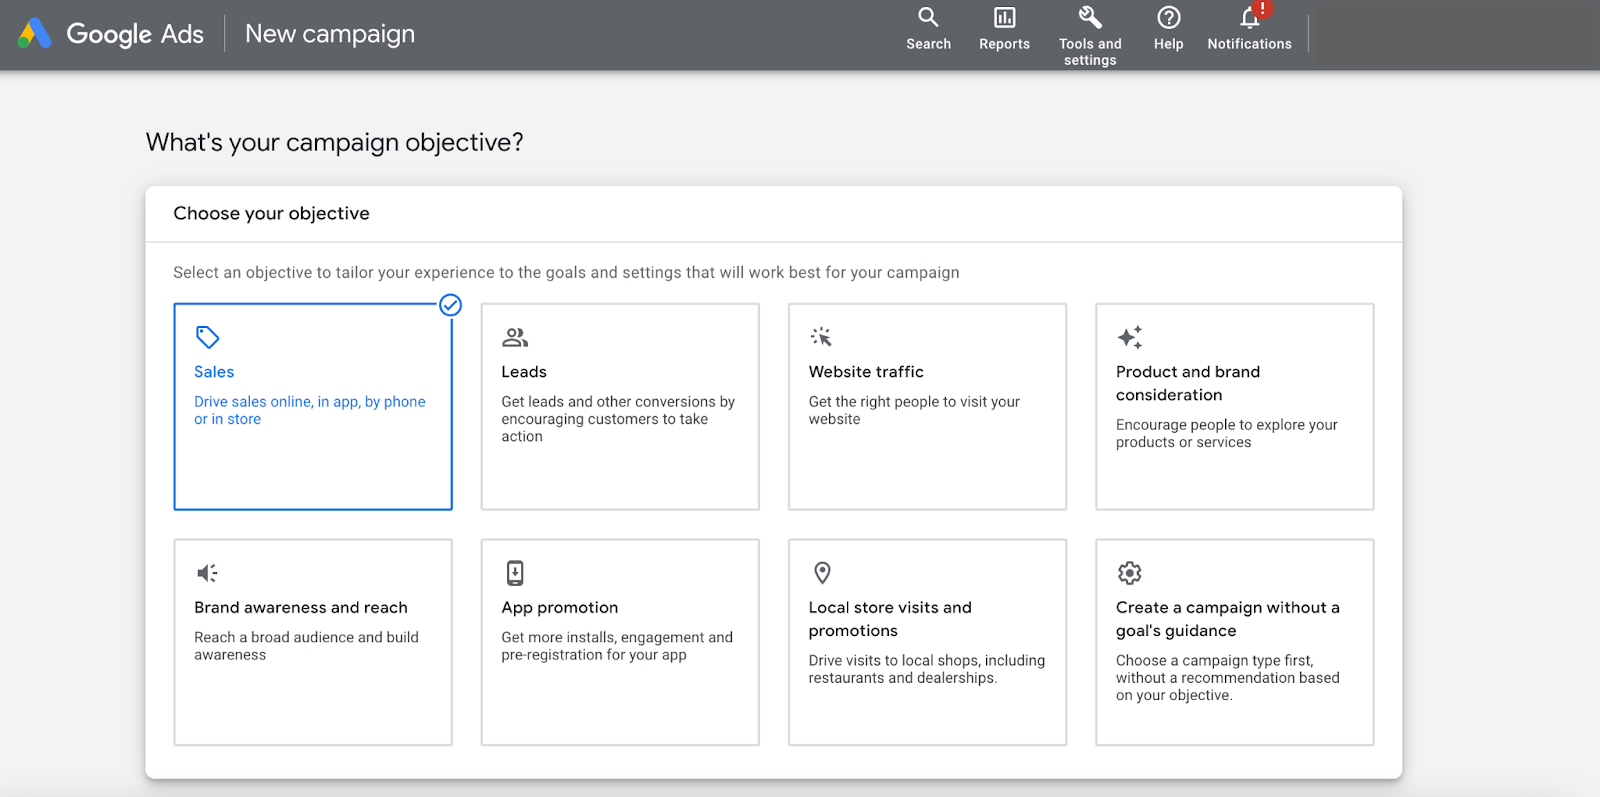The height and width of the screenshot is (797, 1600).
Task: Select Product and brand consideration objective
Action: point(1234,406)
